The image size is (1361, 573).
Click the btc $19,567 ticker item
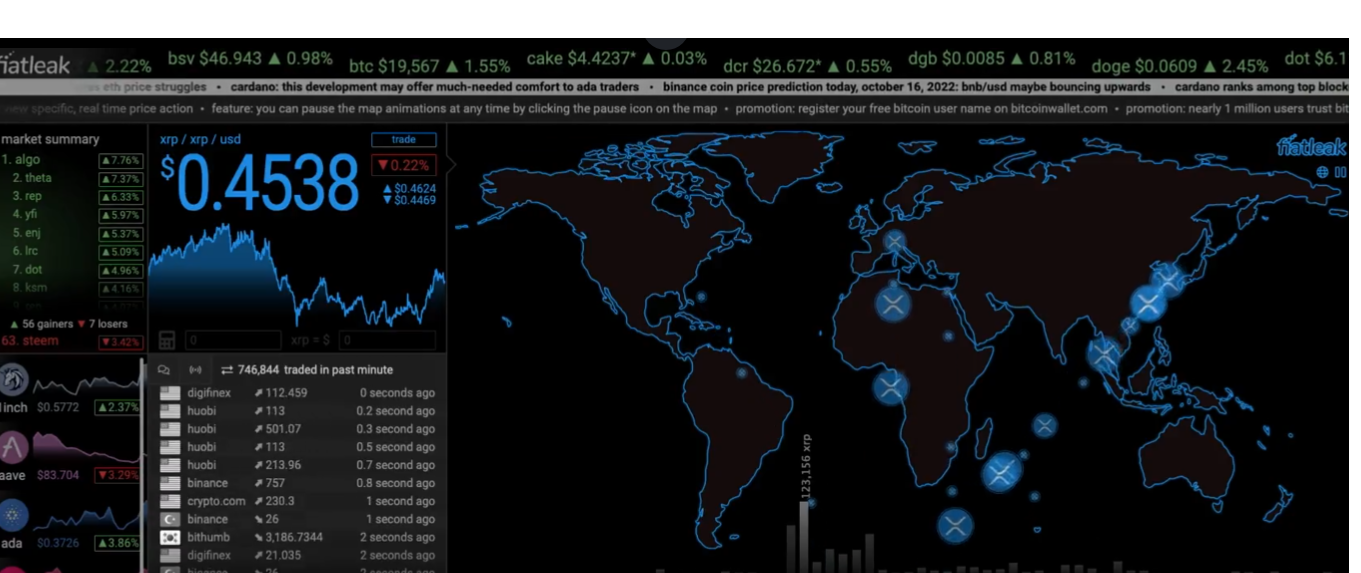430,66
